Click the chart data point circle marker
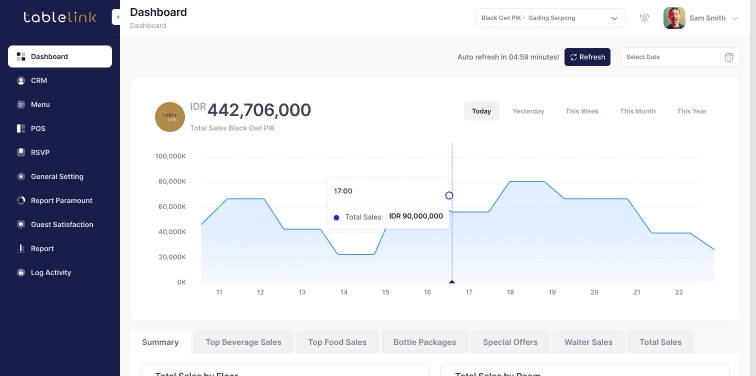 pyautogui.click(x=449, y=195)
